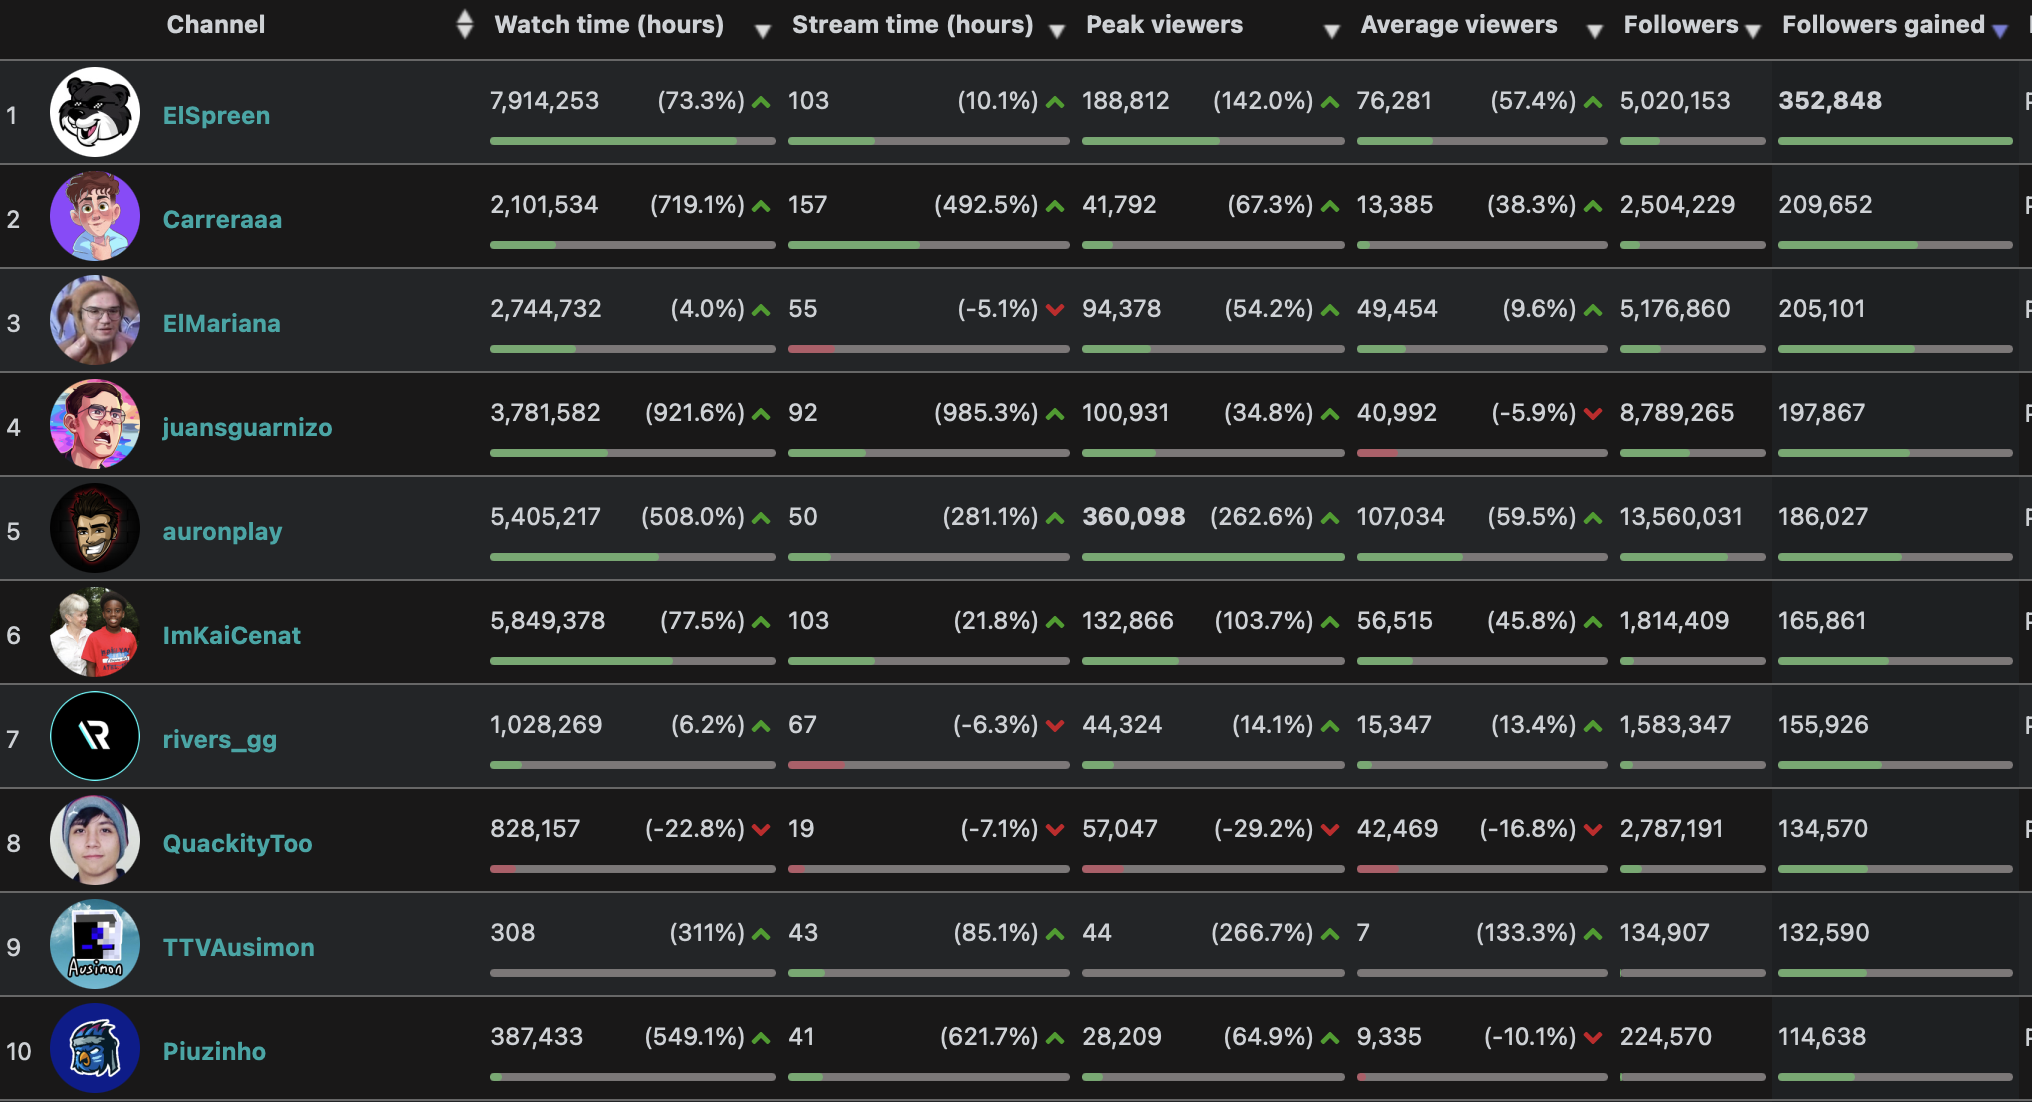The image size is (2032, 1102).
Task: Click ElSpreen's panda avatar icon
Action: tap(95, 112)
